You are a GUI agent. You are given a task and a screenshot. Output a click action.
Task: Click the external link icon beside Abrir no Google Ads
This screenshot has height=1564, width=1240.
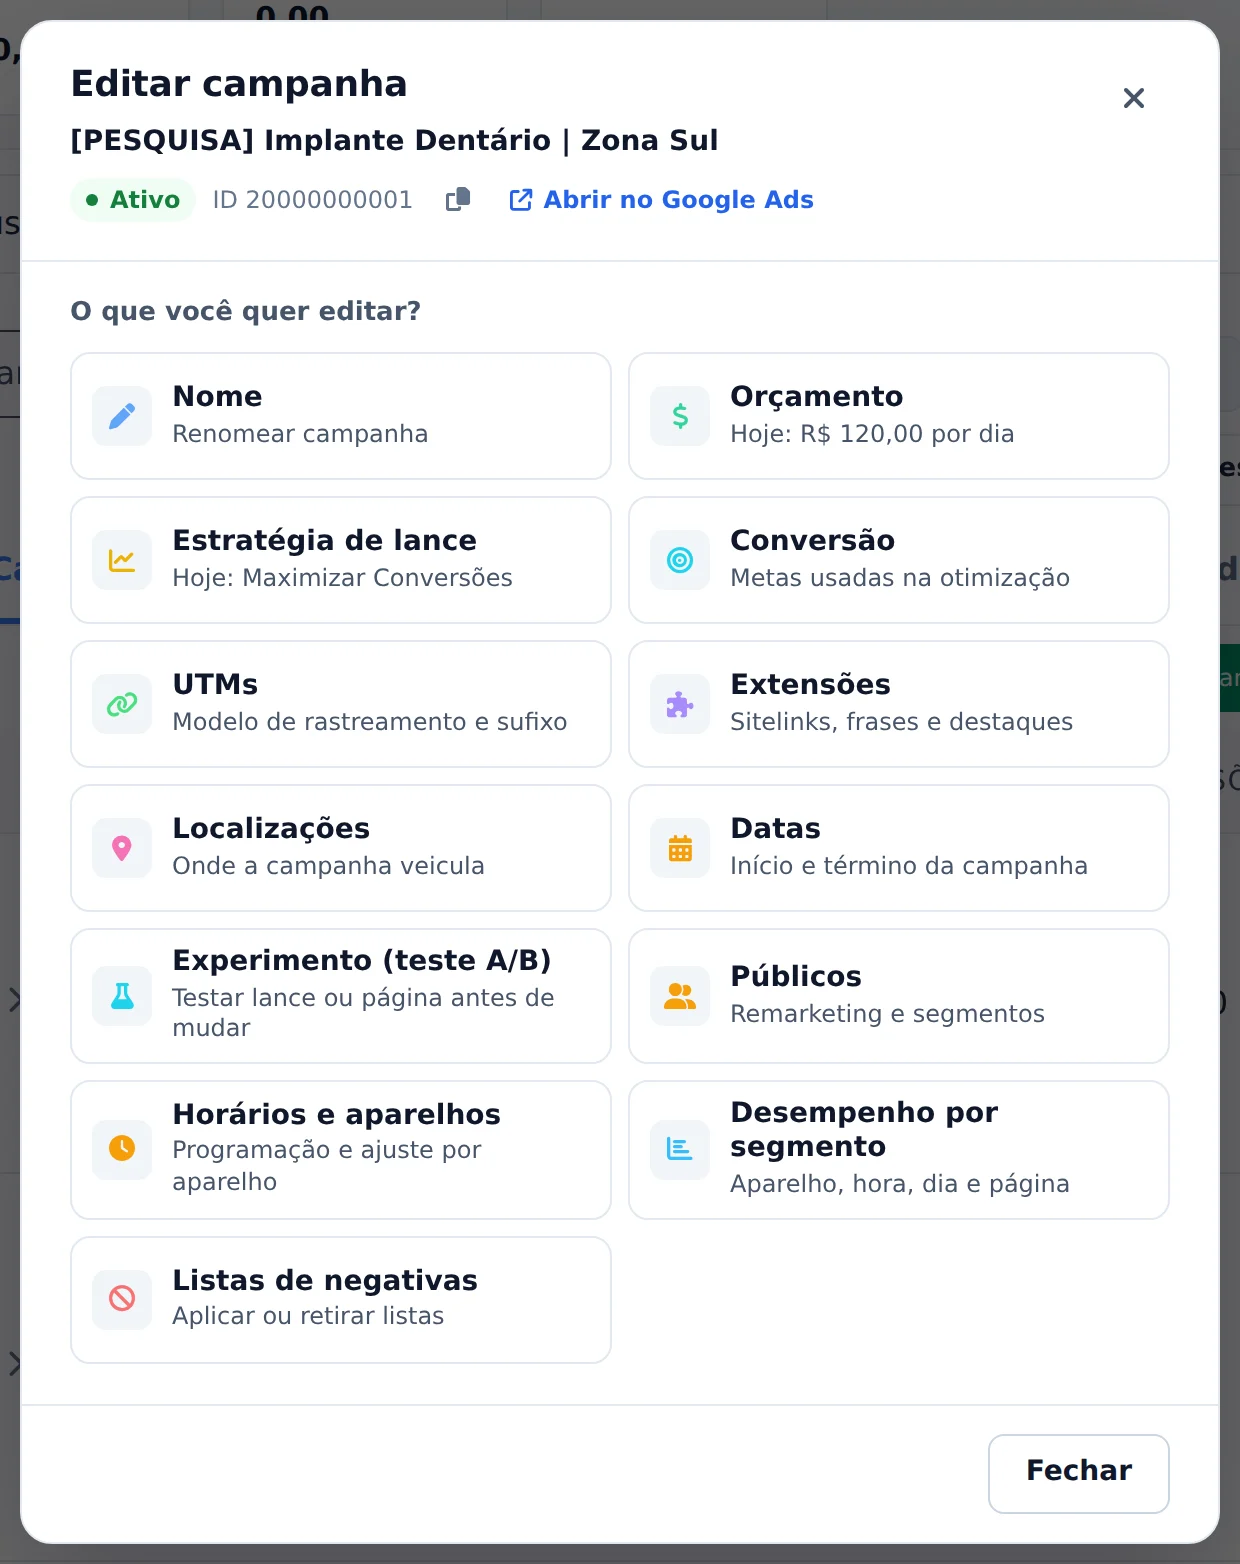(521, 200)
